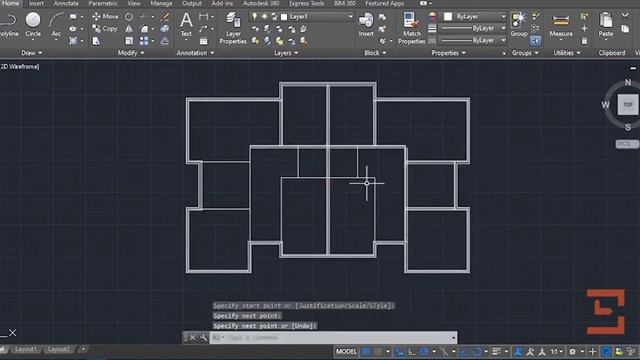Open the workspace switching gear icon

(x=572, y=351)
